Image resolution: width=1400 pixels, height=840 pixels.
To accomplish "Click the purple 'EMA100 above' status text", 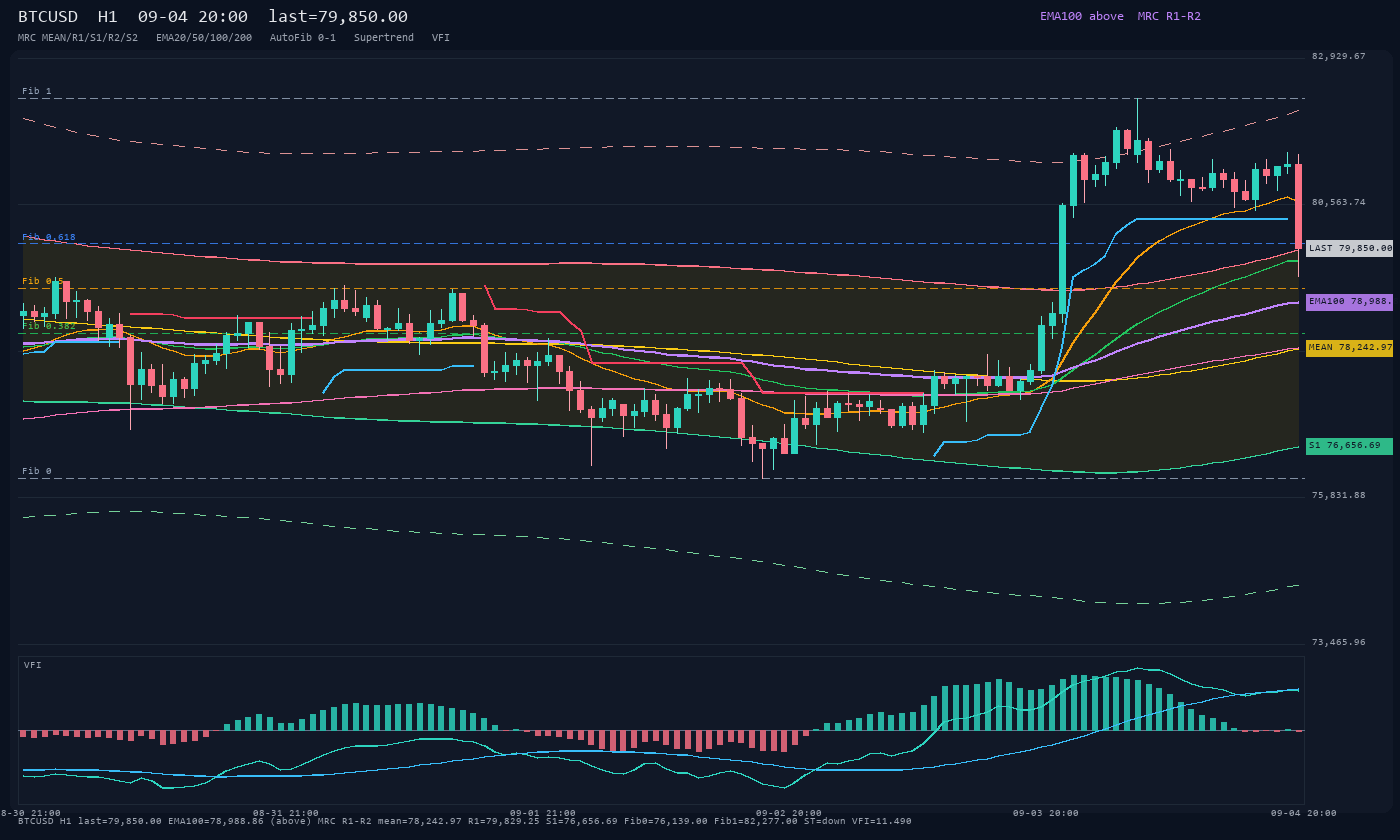I will [x=1081, y=16].
